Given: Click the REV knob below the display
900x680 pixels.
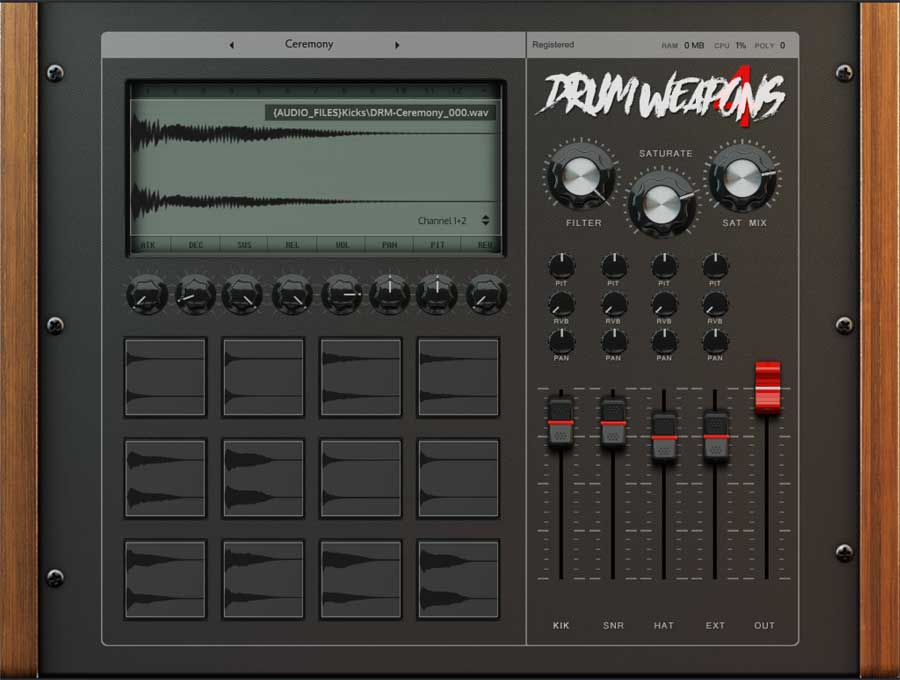Looking at the screenshot, I should [x=486, y=294].
